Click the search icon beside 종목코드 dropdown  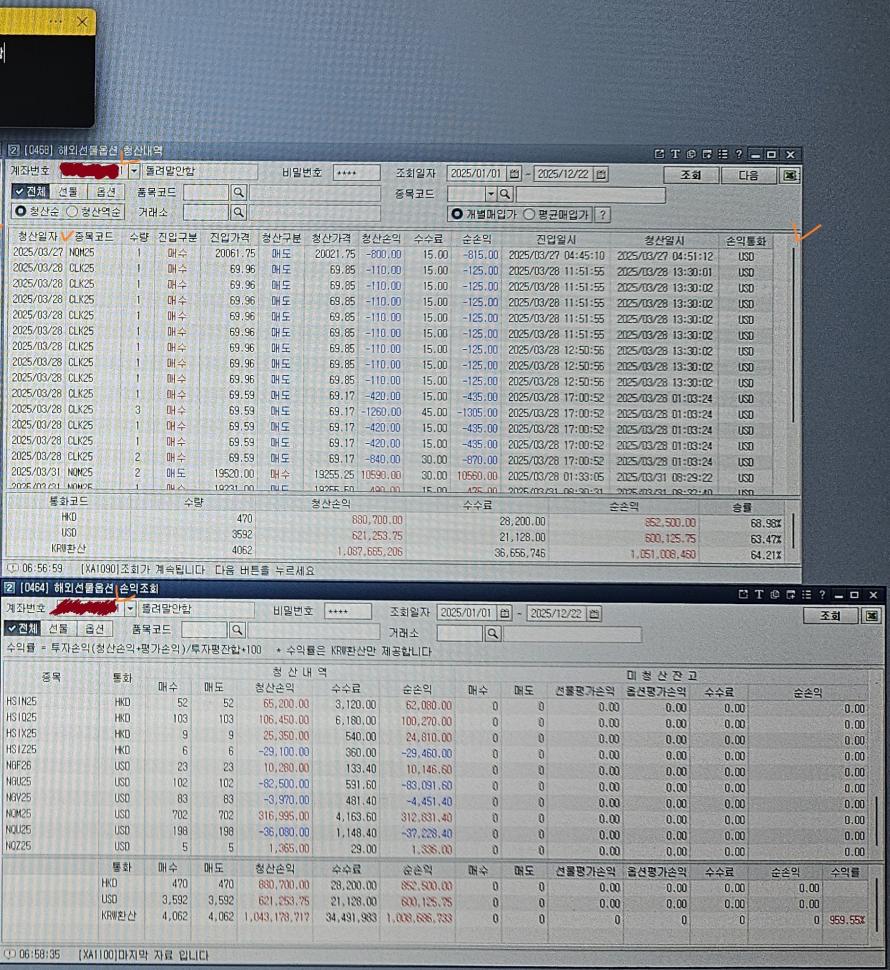(506, 194)
